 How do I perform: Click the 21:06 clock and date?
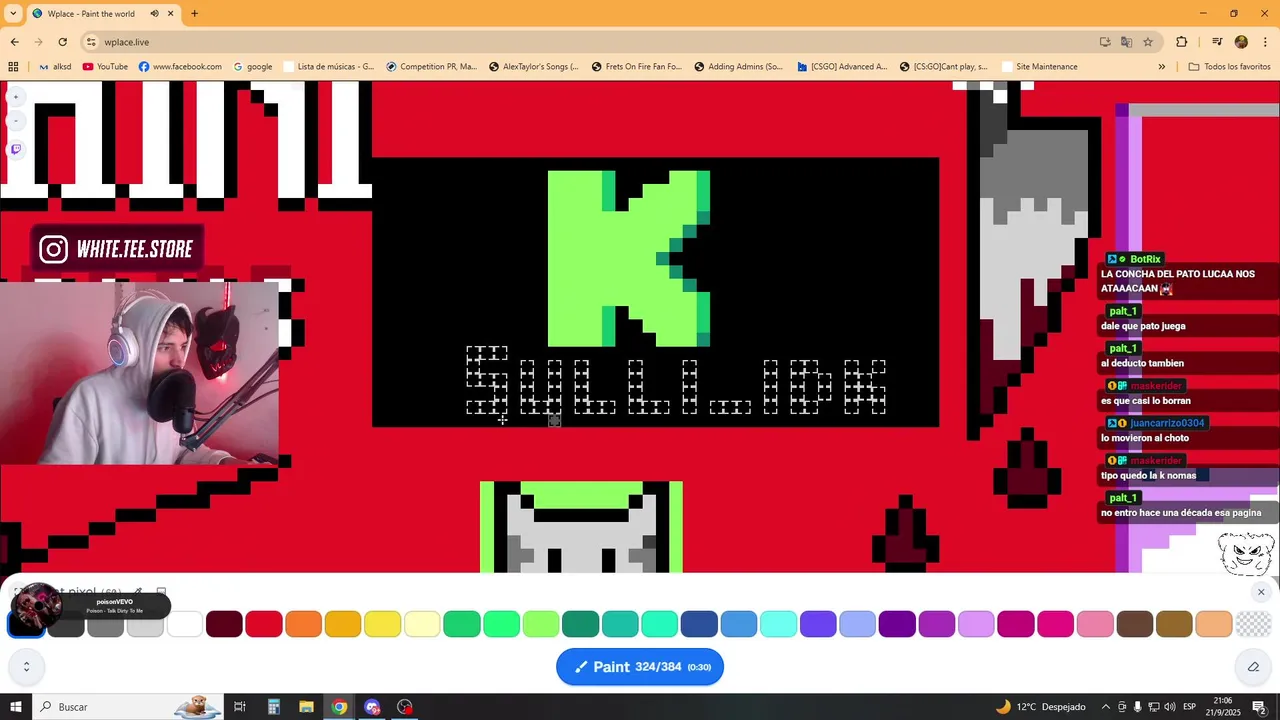[x=1222, y=707]
